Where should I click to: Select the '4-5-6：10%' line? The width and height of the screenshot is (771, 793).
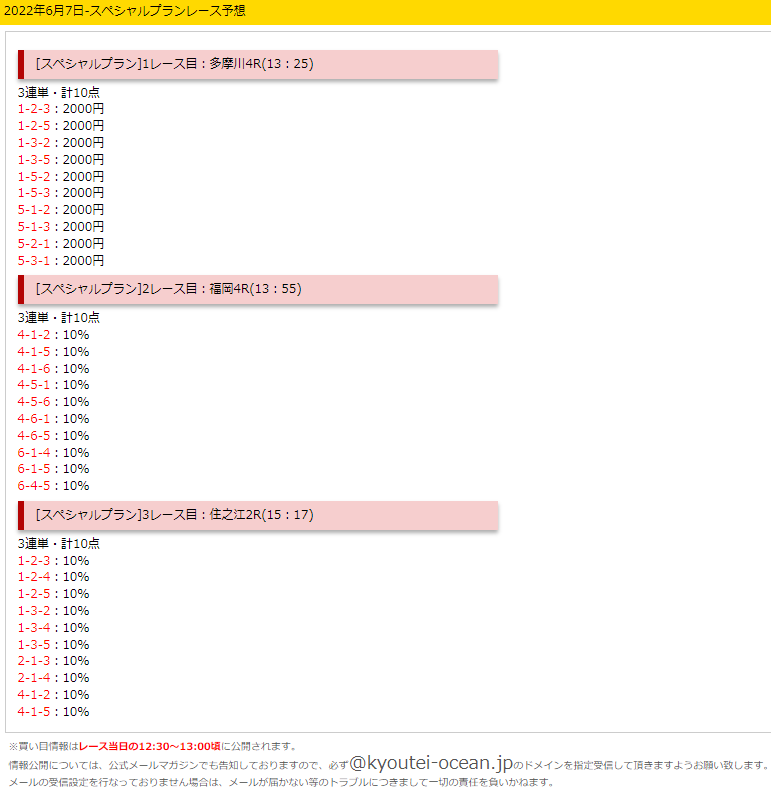click(x=54, y=402)
